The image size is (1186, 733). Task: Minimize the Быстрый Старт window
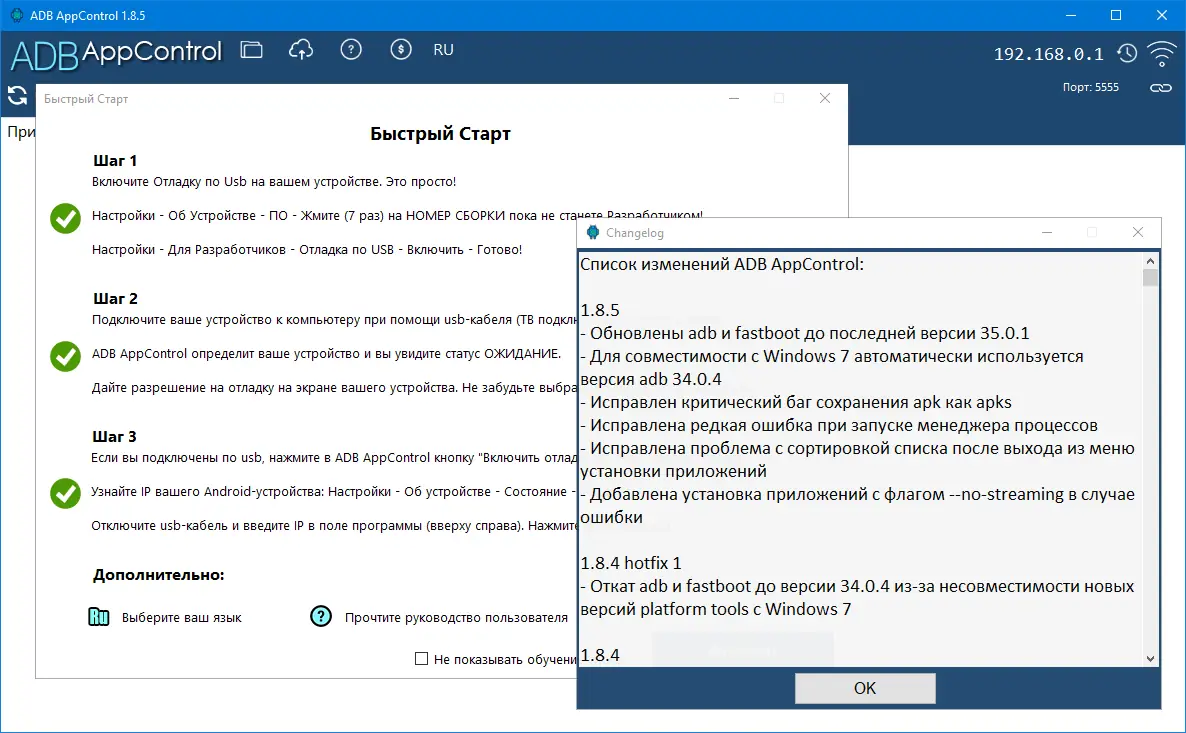click(734, 98)
